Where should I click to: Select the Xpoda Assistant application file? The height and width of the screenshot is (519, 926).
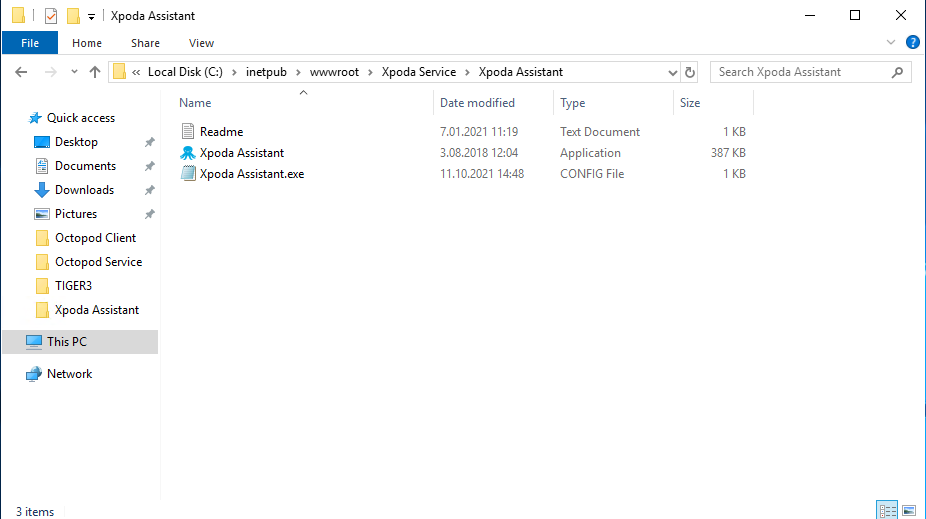click(x=242, y=153)
